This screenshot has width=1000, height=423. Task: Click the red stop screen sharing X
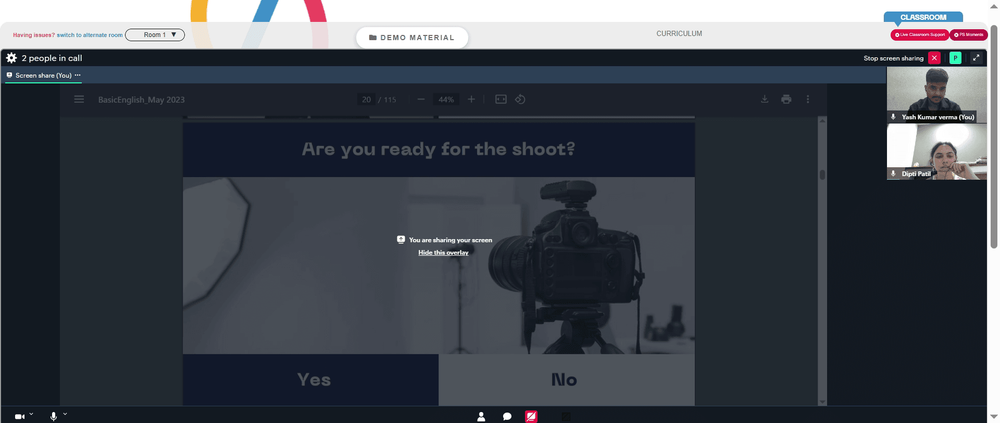pos(934,58)
